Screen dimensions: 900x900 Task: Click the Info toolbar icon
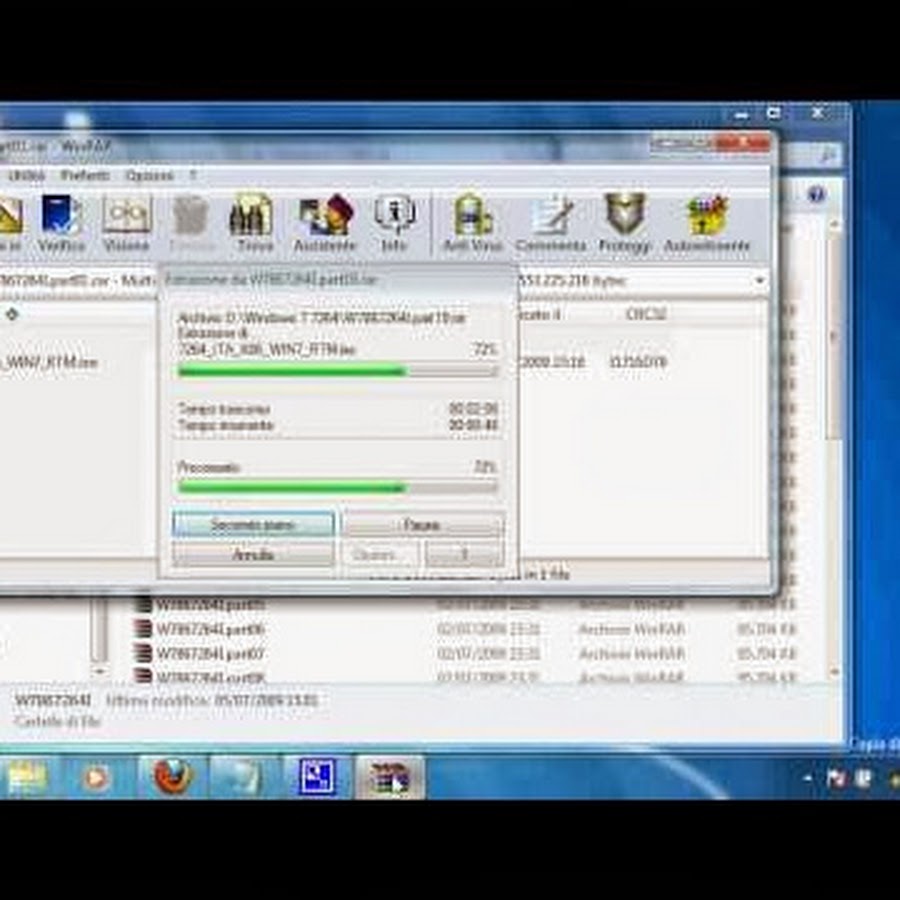pos(394,223)
